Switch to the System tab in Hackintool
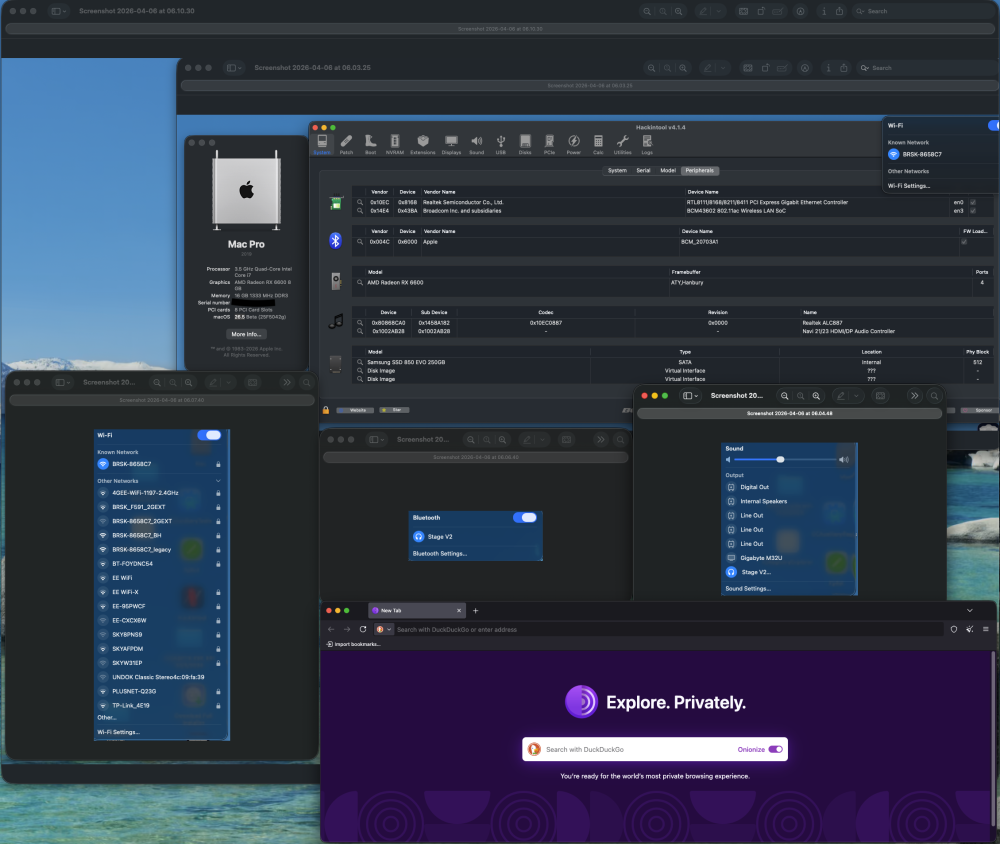Screen dimensions: 1000x844 tap(617, 170)
